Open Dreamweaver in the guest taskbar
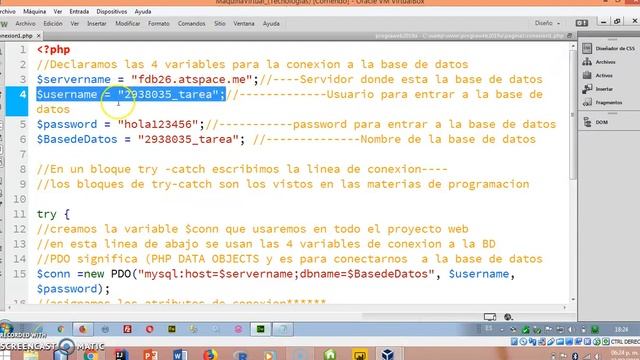The image size is (640, 360). [260, 329]
